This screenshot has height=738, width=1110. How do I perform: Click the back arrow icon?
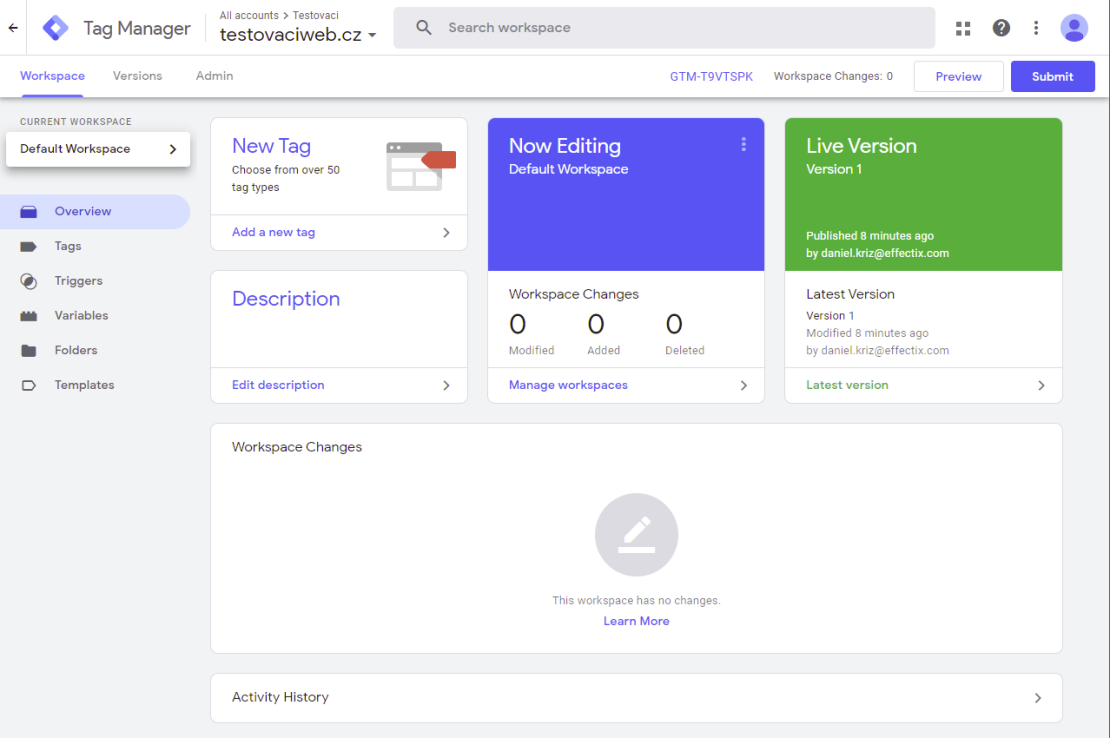pos(13,28)
